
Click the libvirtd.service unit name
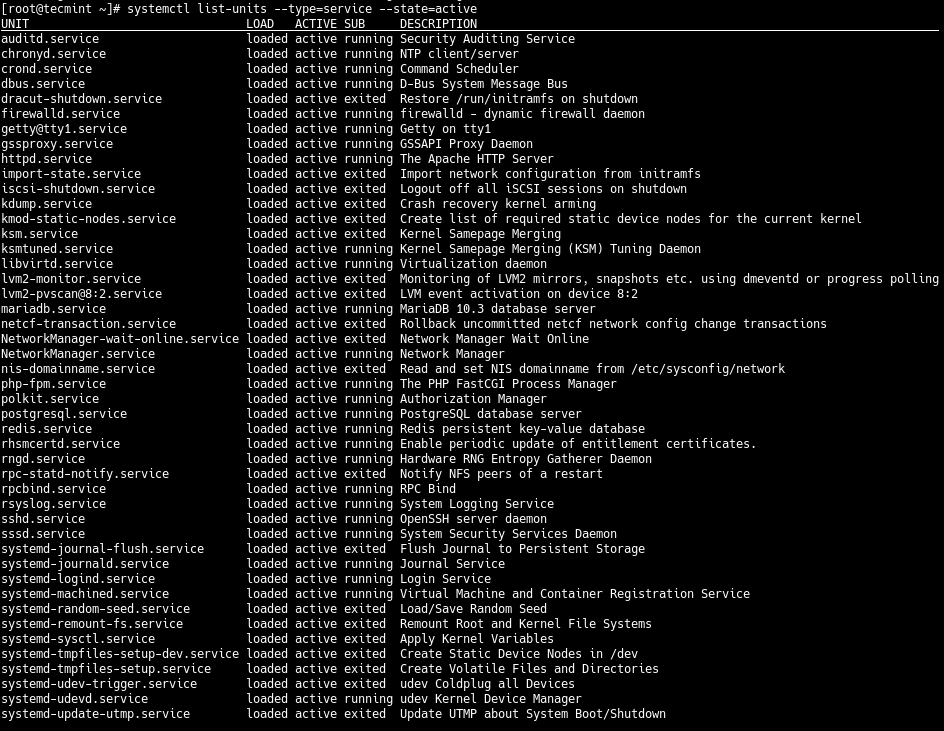[57, 264]
